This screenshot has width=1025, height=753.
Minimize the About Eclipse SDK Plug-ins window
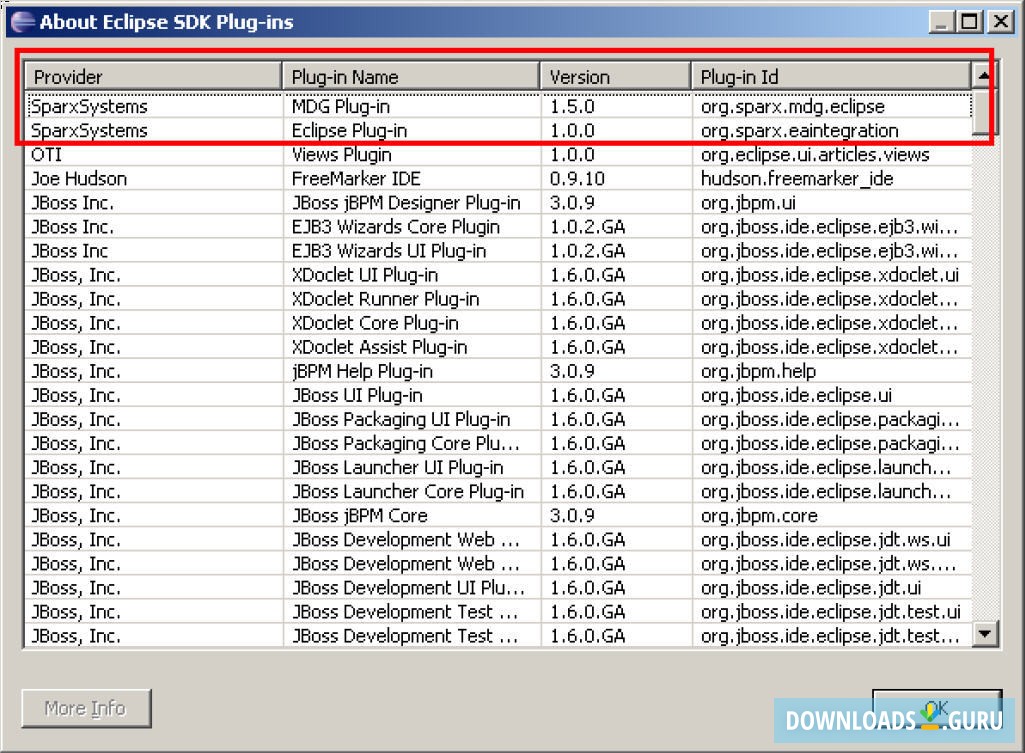coord(941,22)
